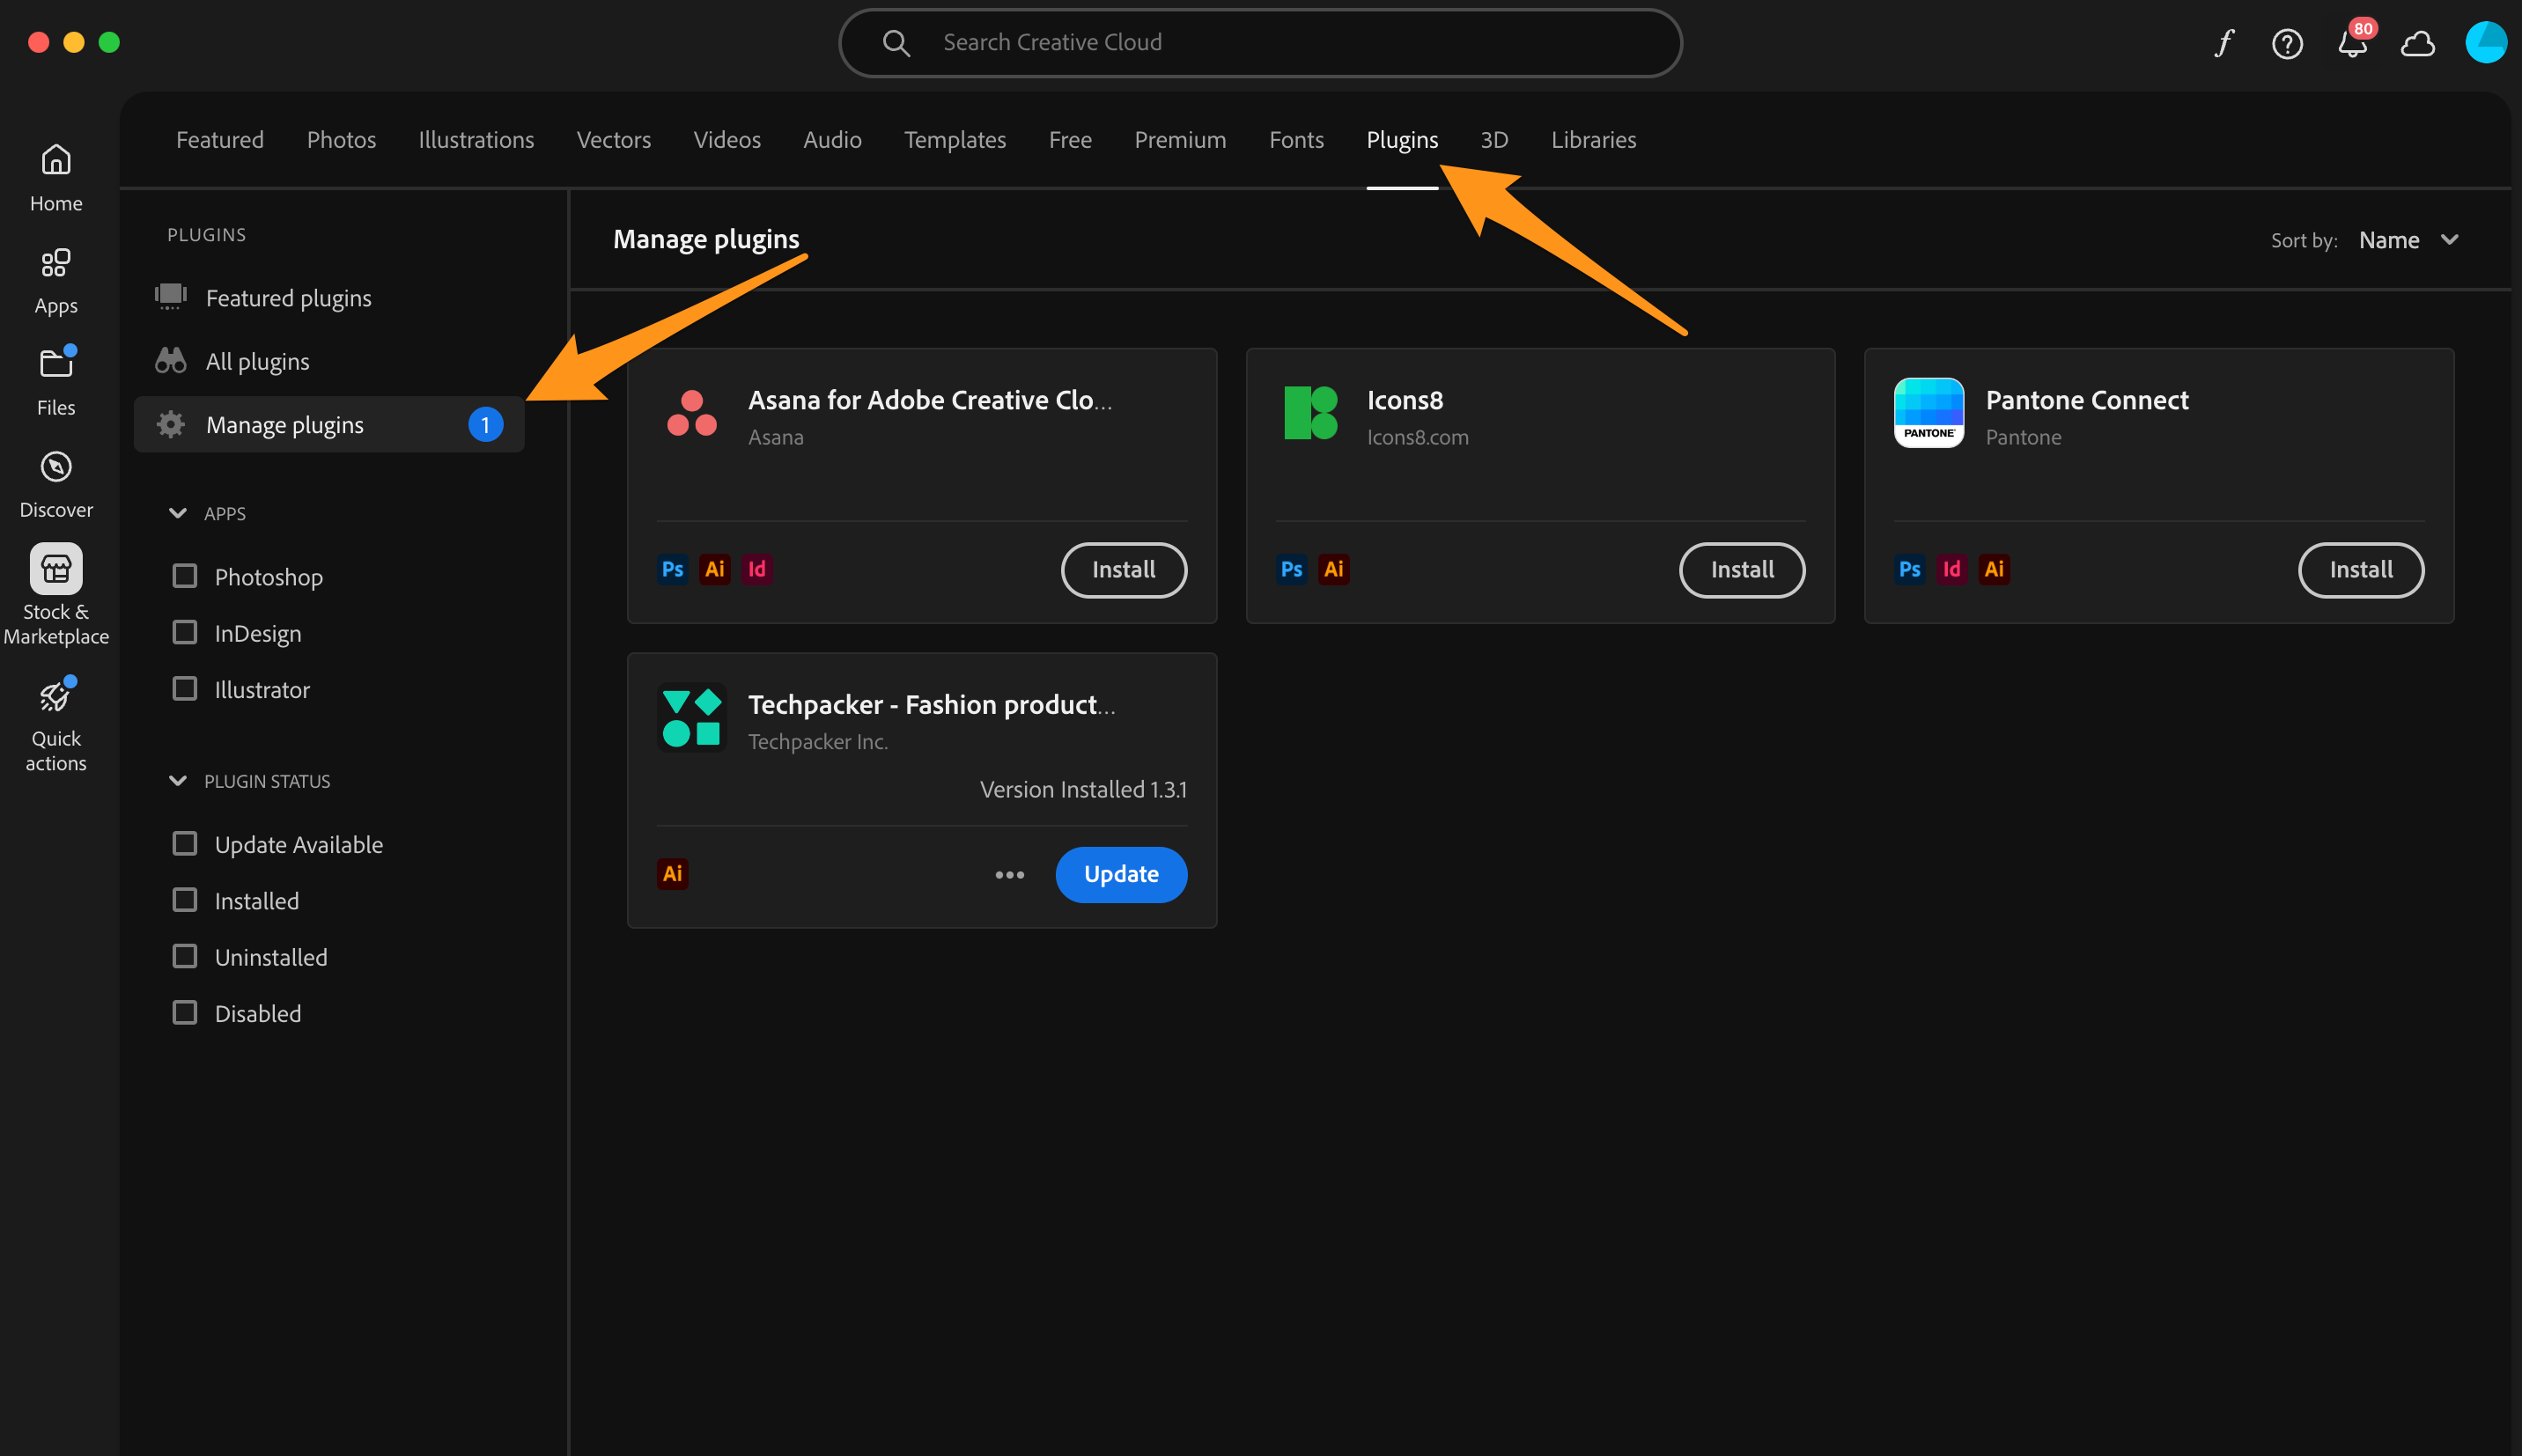2522x1456 pixels.
Task: Click Photoshop badge on Pantone card
Action: (x=1910, y=569)
